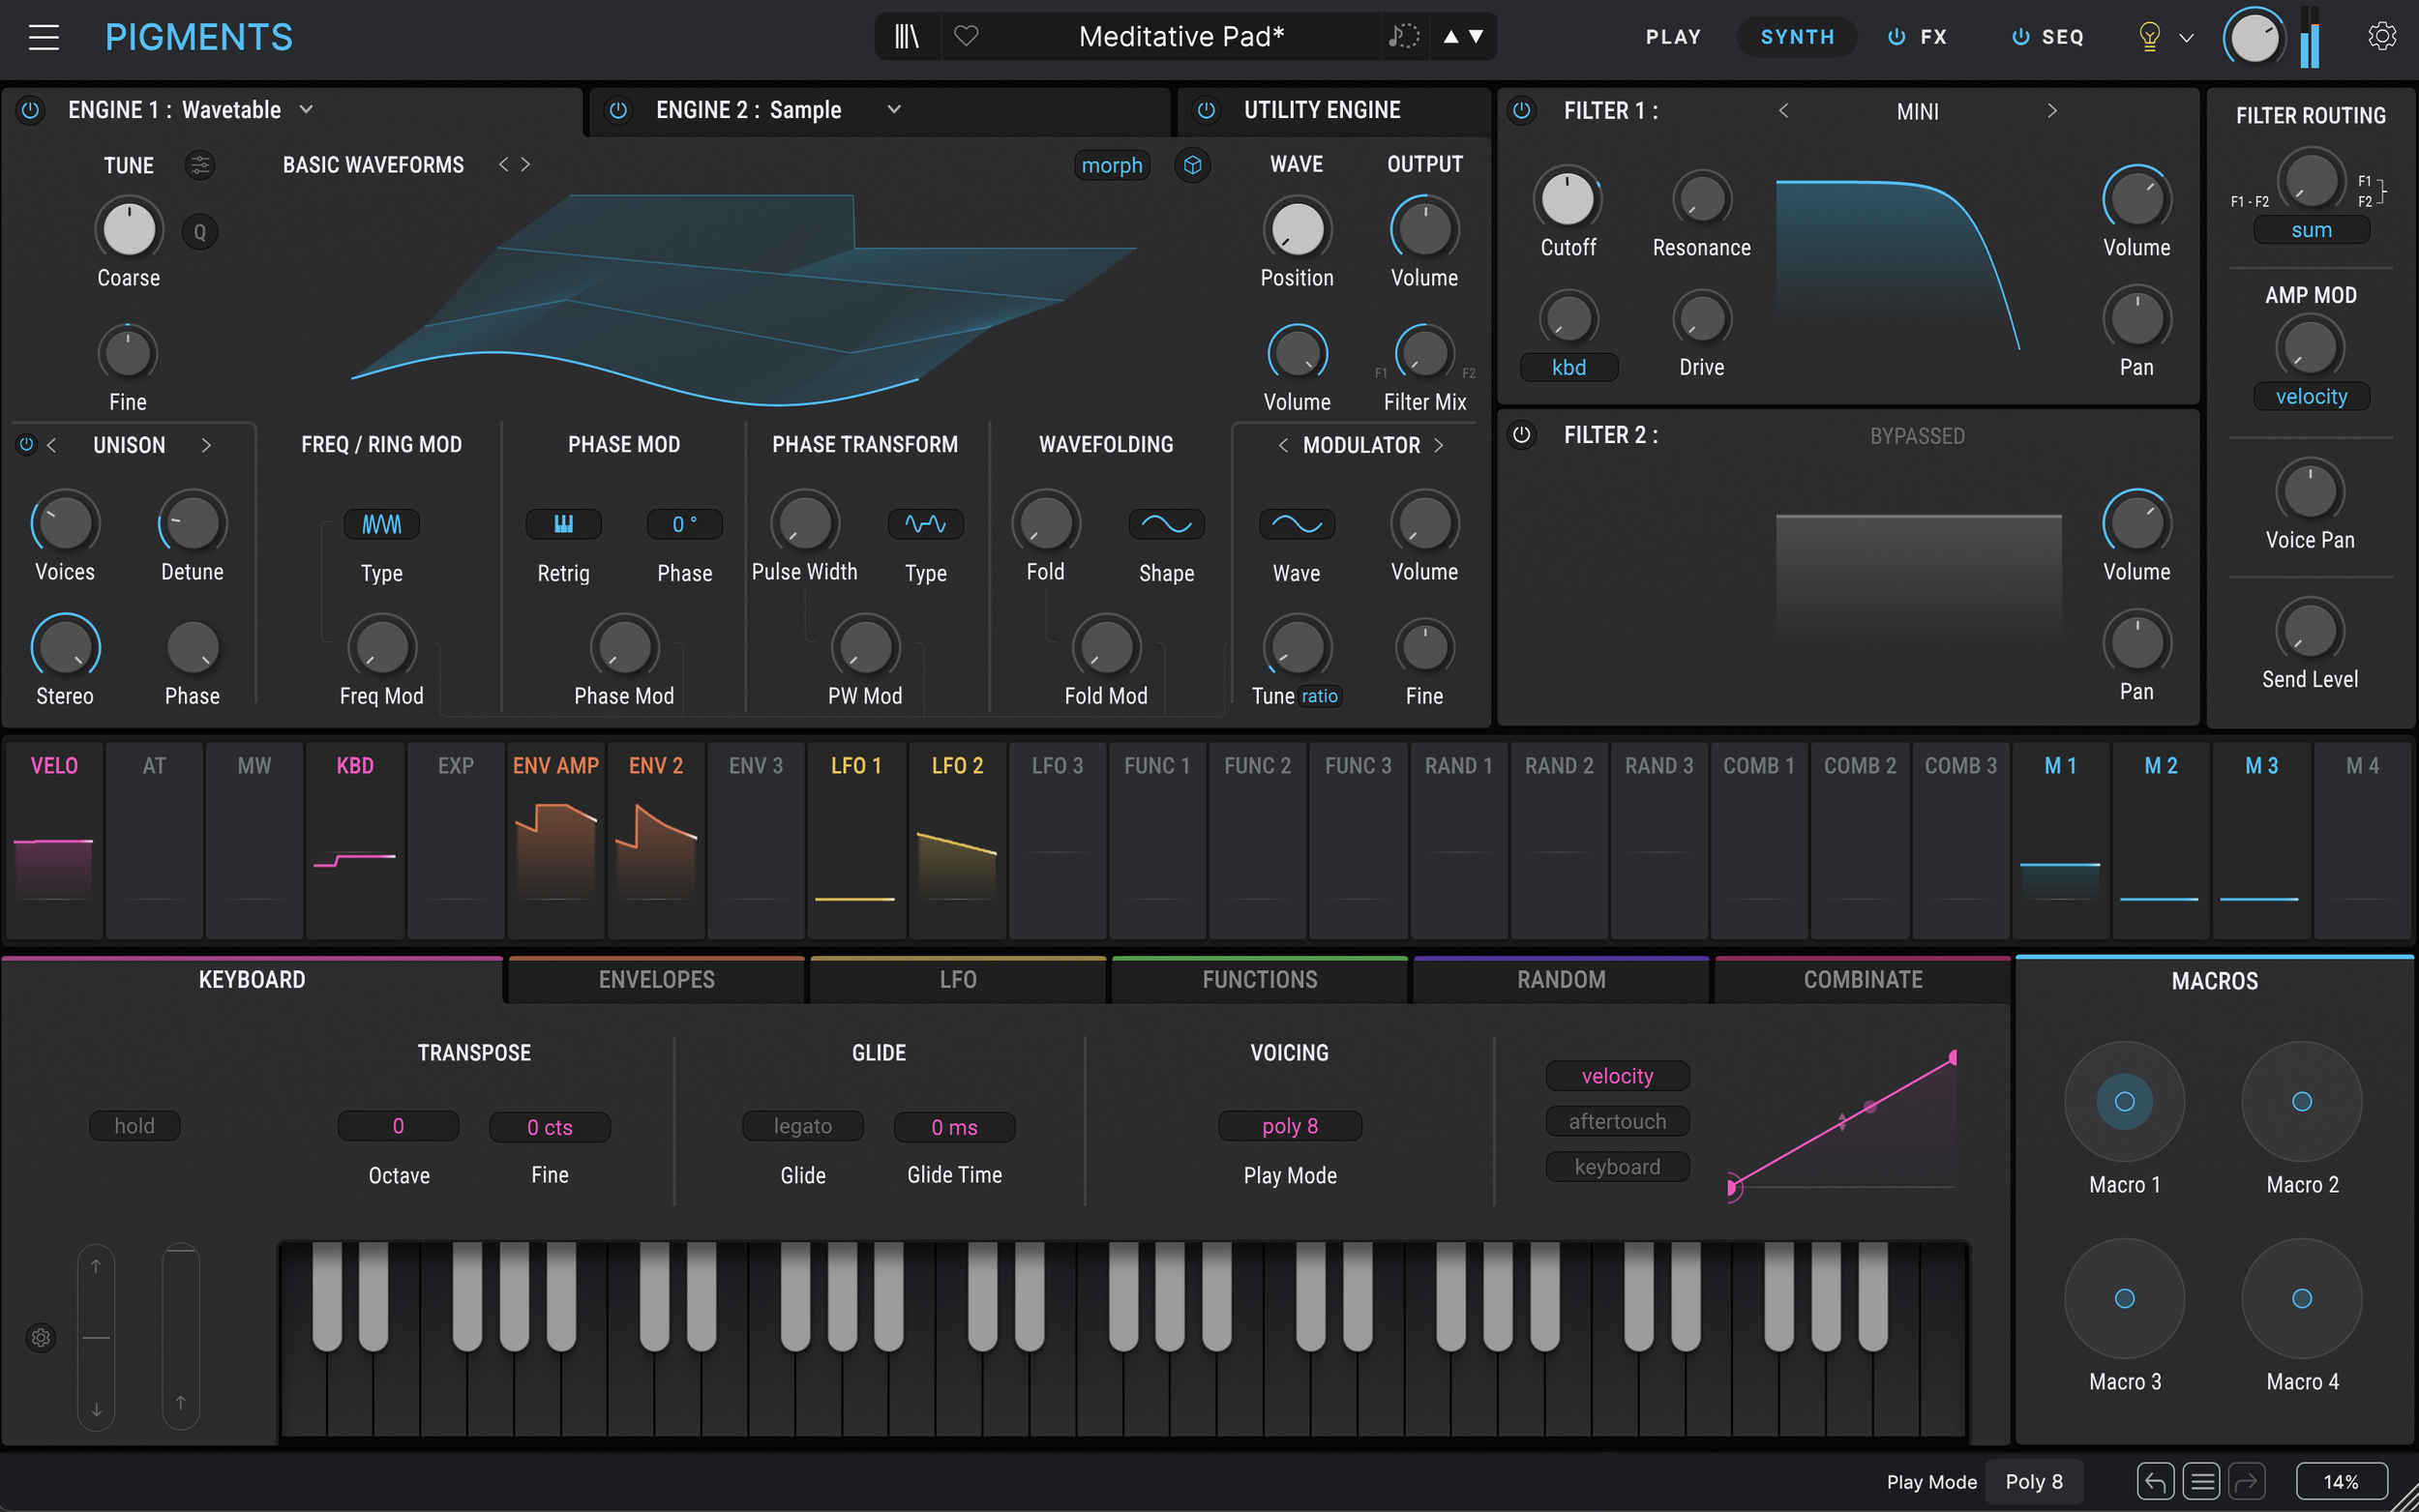Open the history list icon in bottom bar
Viewport: 2419px width, 1512px height.
tap(2202, 1481)
